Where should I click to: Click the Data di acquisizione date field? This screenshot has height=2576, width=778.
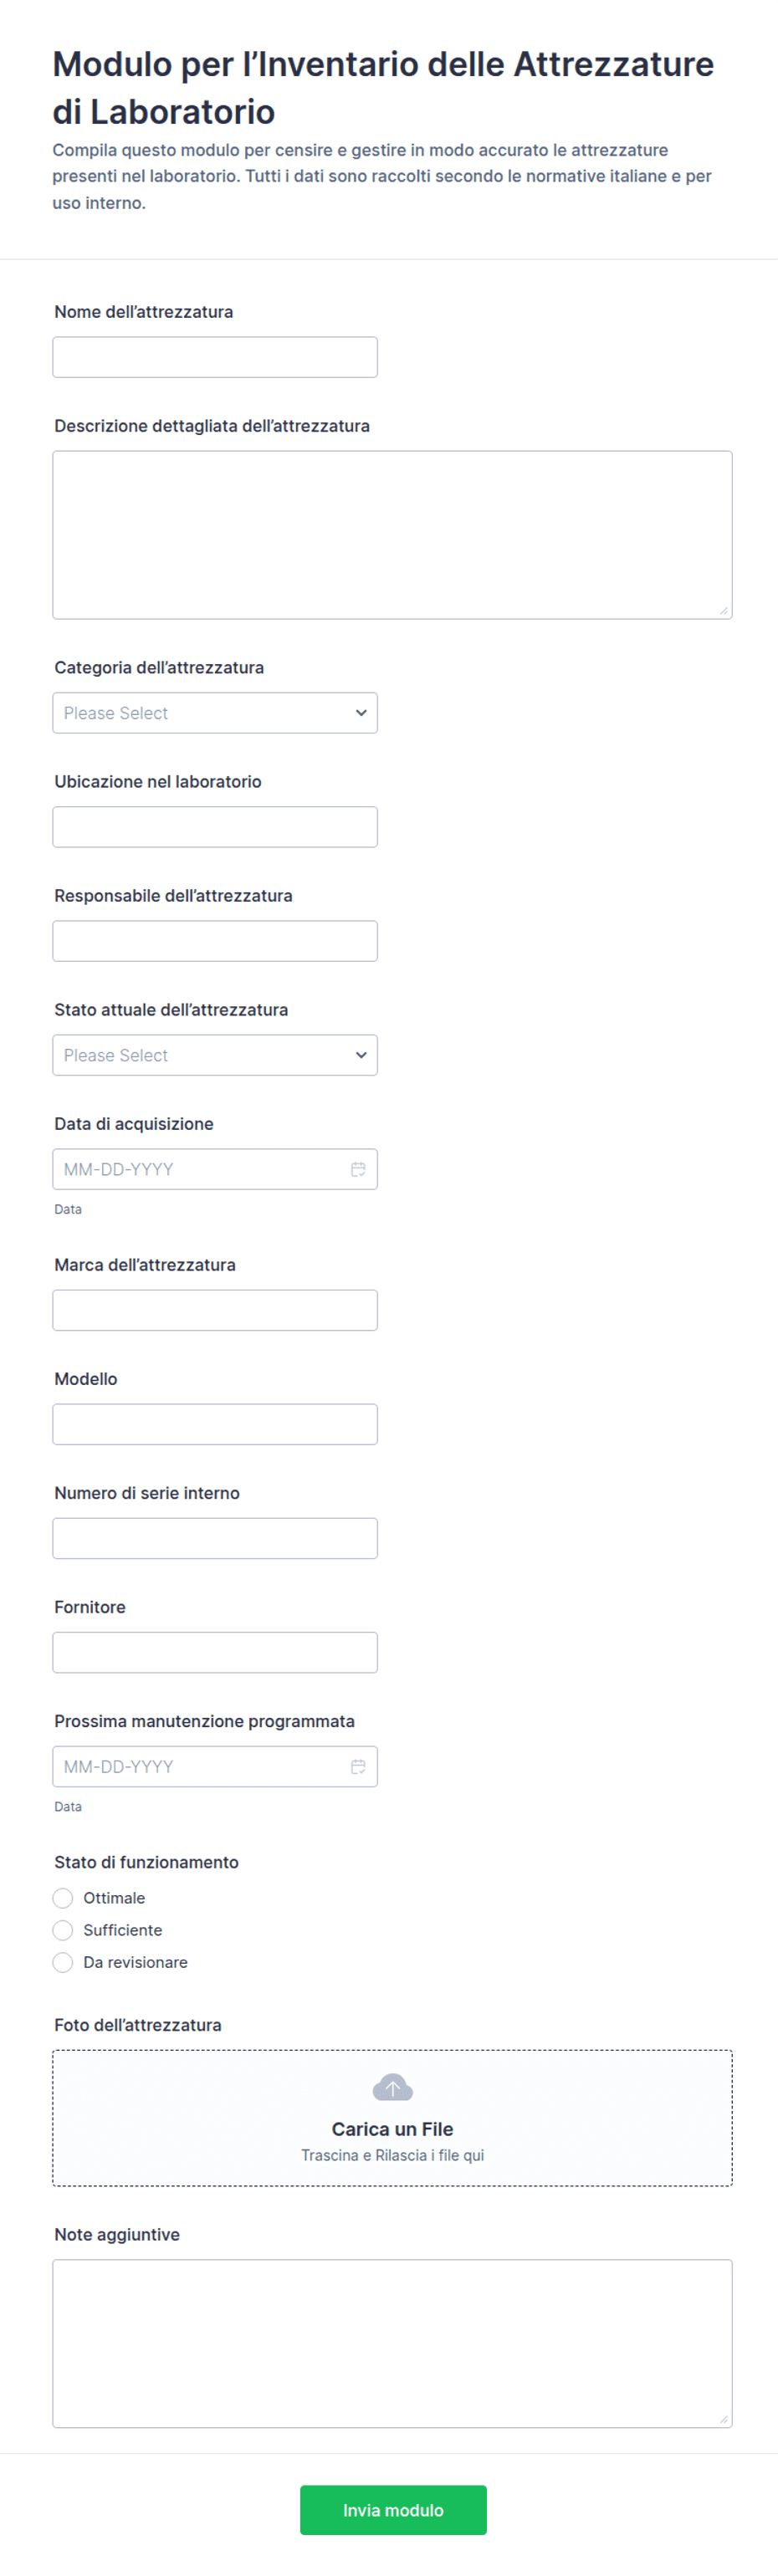click(x=215, y=1169)
